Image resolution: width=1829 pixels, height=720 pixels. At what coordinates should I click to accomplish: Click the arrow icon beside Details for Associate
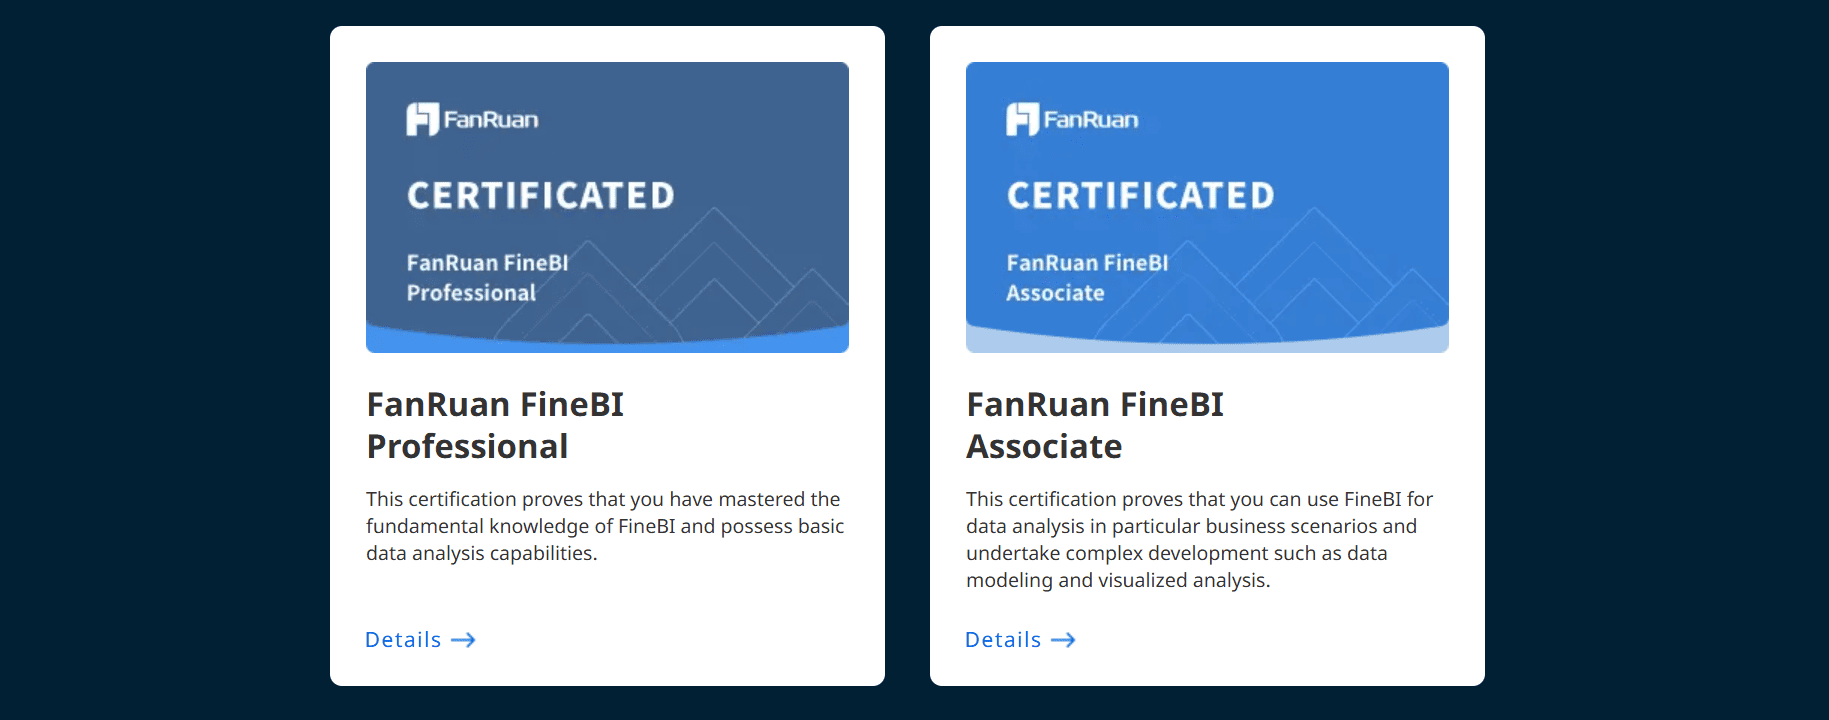coord(1063,640)
